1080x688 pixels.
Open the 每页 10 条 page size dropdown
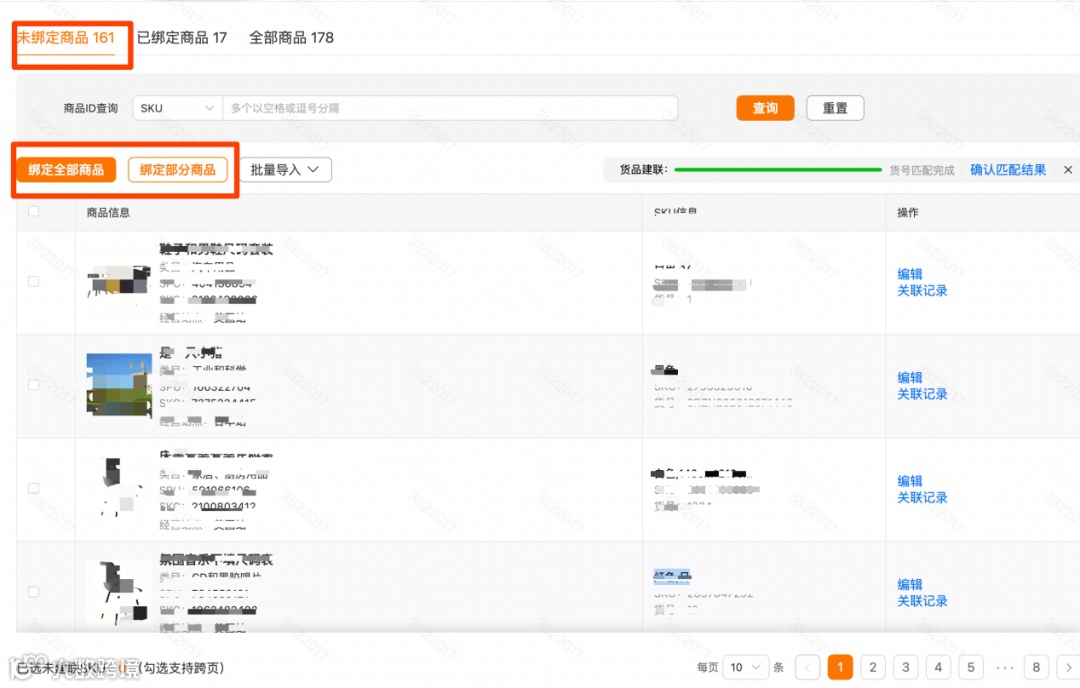pyautogui.click(x=745, y=667)
